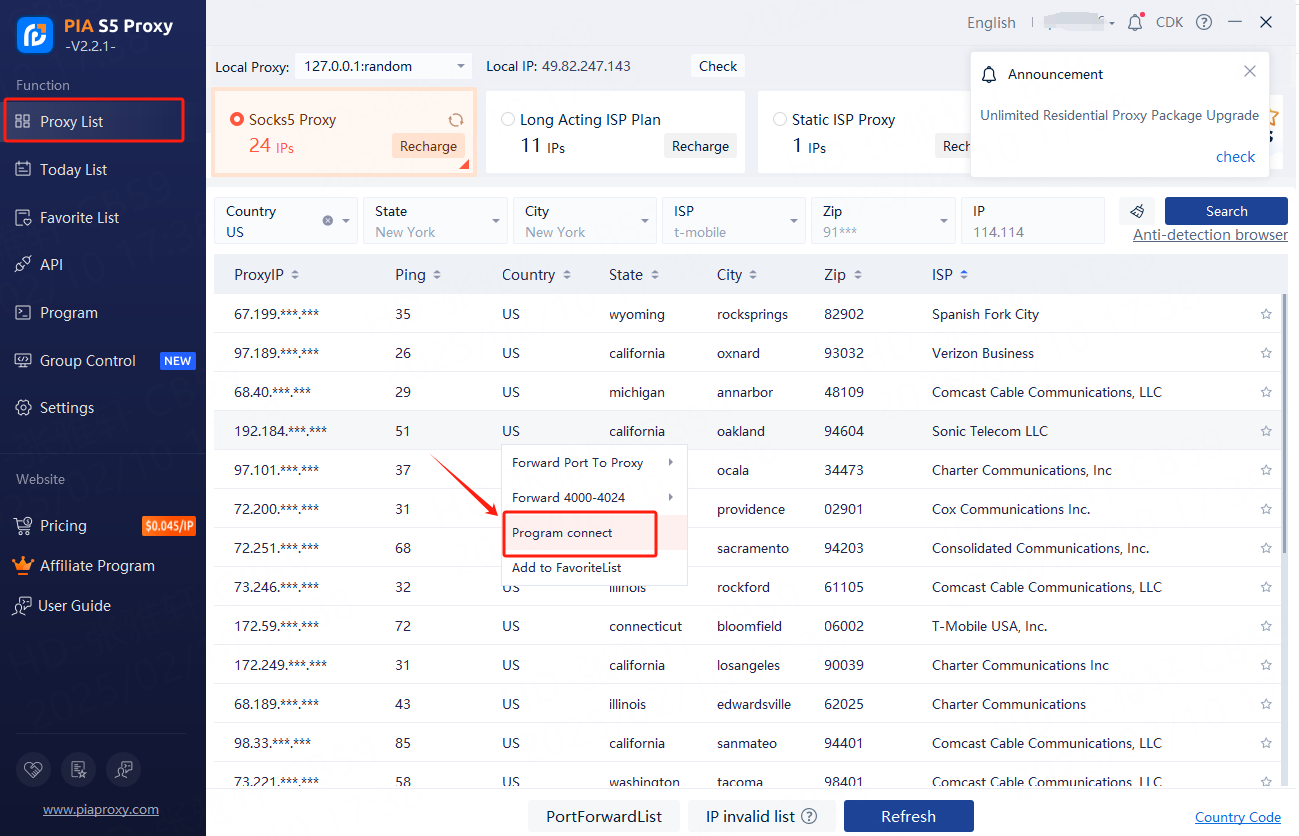Click the clear filters broom icon

(1137, 211)
